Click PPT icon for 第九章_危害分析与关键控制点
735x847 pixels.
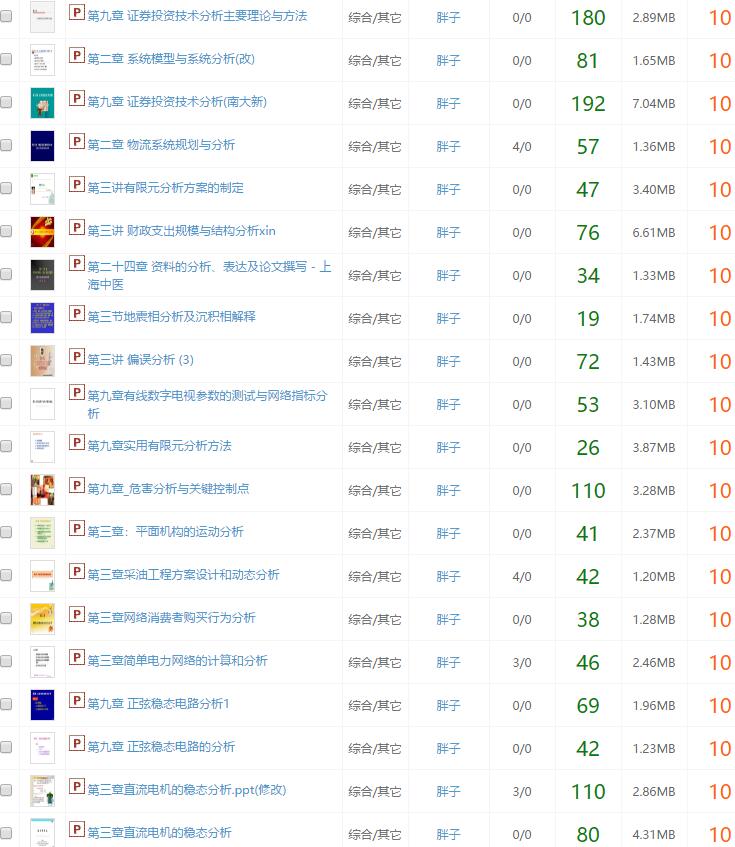pyautogui.click(x=76, y=485)
